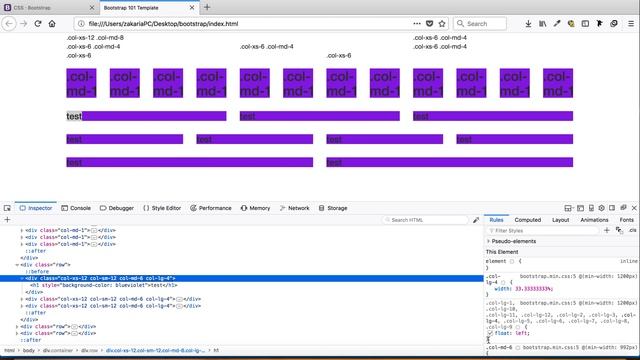Focus the Filter Styles field

543,231
